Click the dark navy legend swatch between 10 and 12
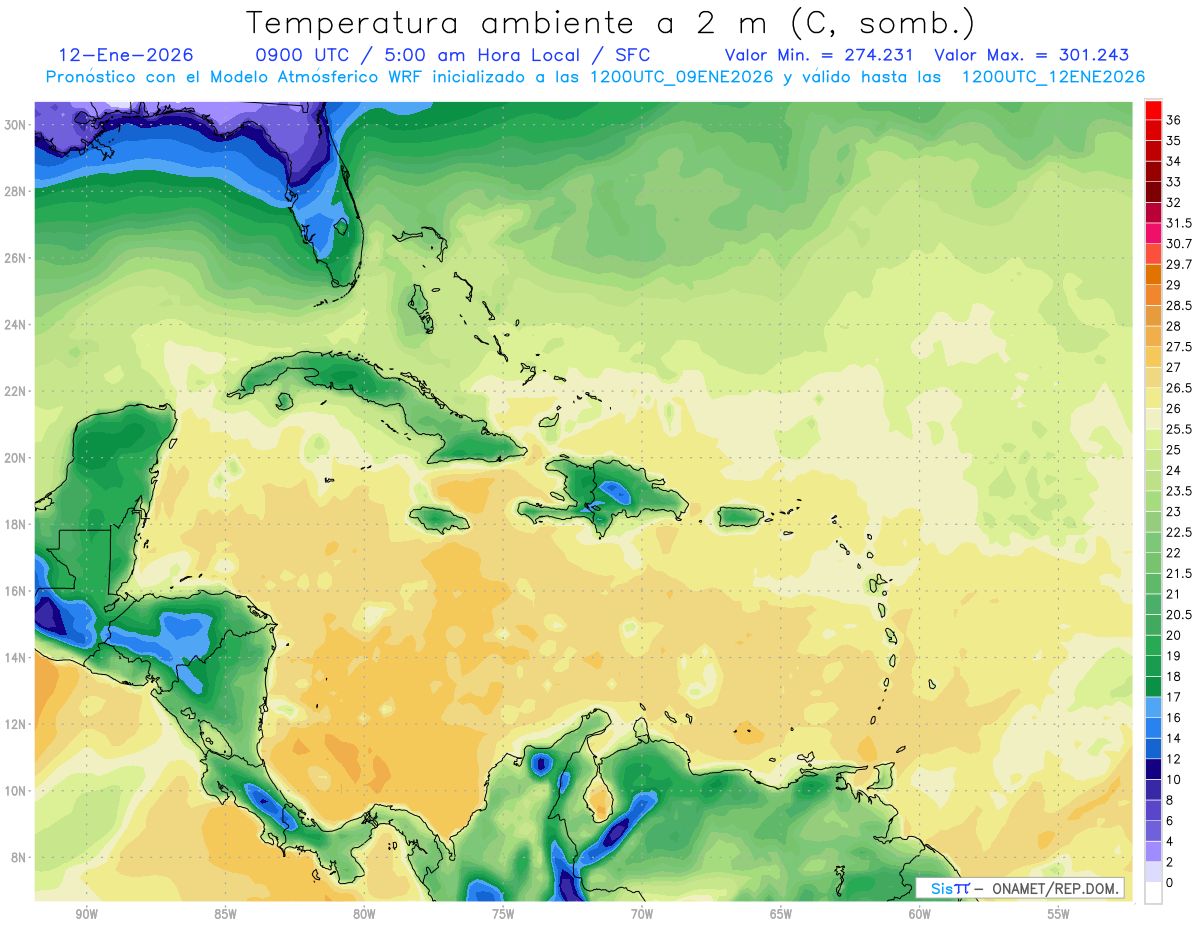The image size is (1200, 927). click(1153, 769)
